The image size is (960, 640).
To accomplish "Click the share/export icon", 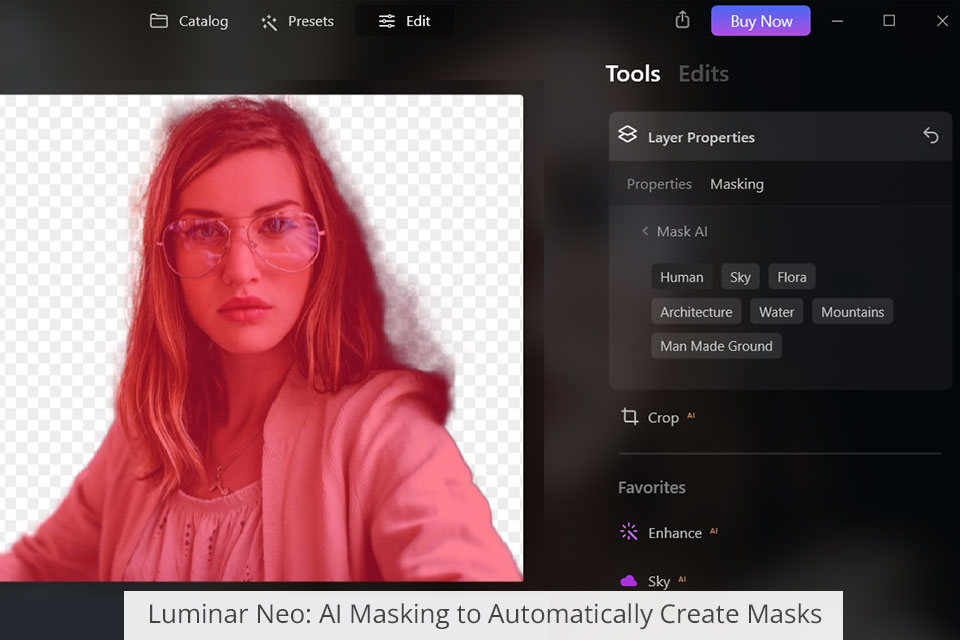I will point(683,20).
